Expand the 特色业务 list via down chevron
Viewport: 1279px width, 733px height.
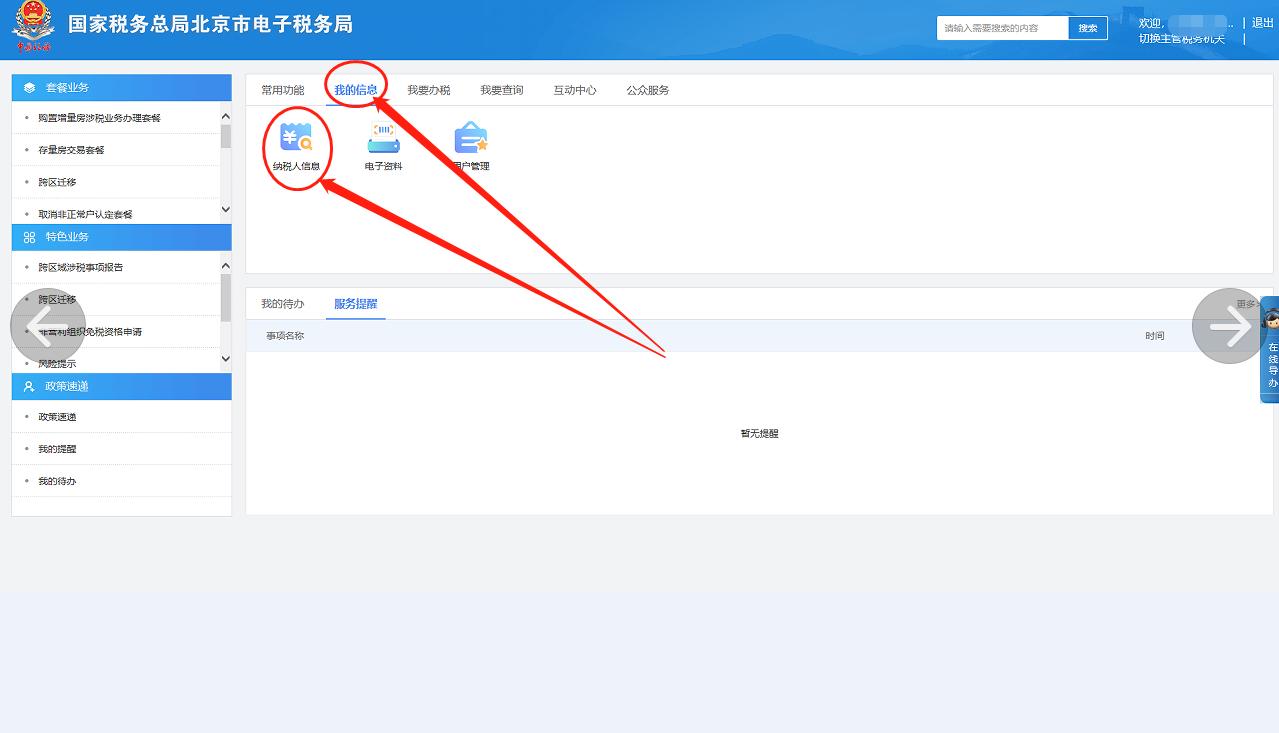click(225, 359)
